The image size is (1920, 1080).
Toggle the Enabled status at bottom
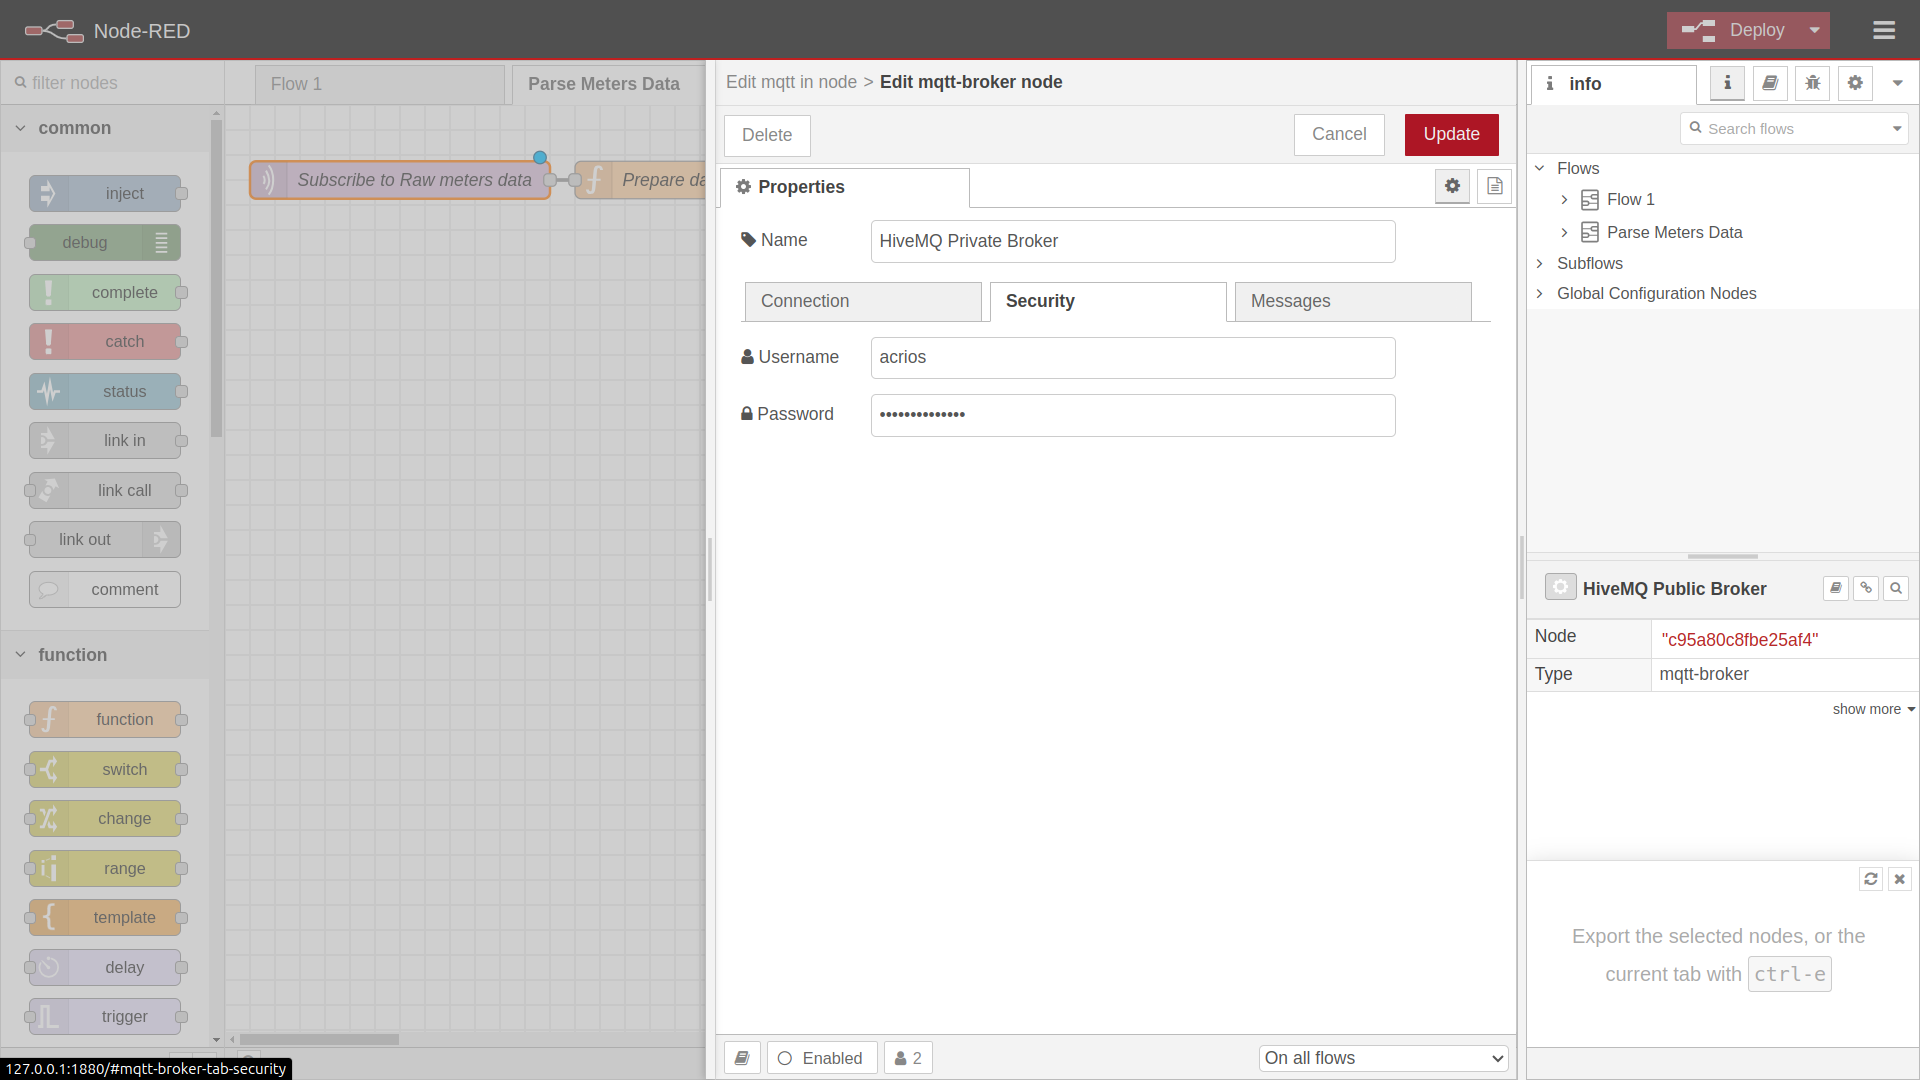click(820, 1058)
